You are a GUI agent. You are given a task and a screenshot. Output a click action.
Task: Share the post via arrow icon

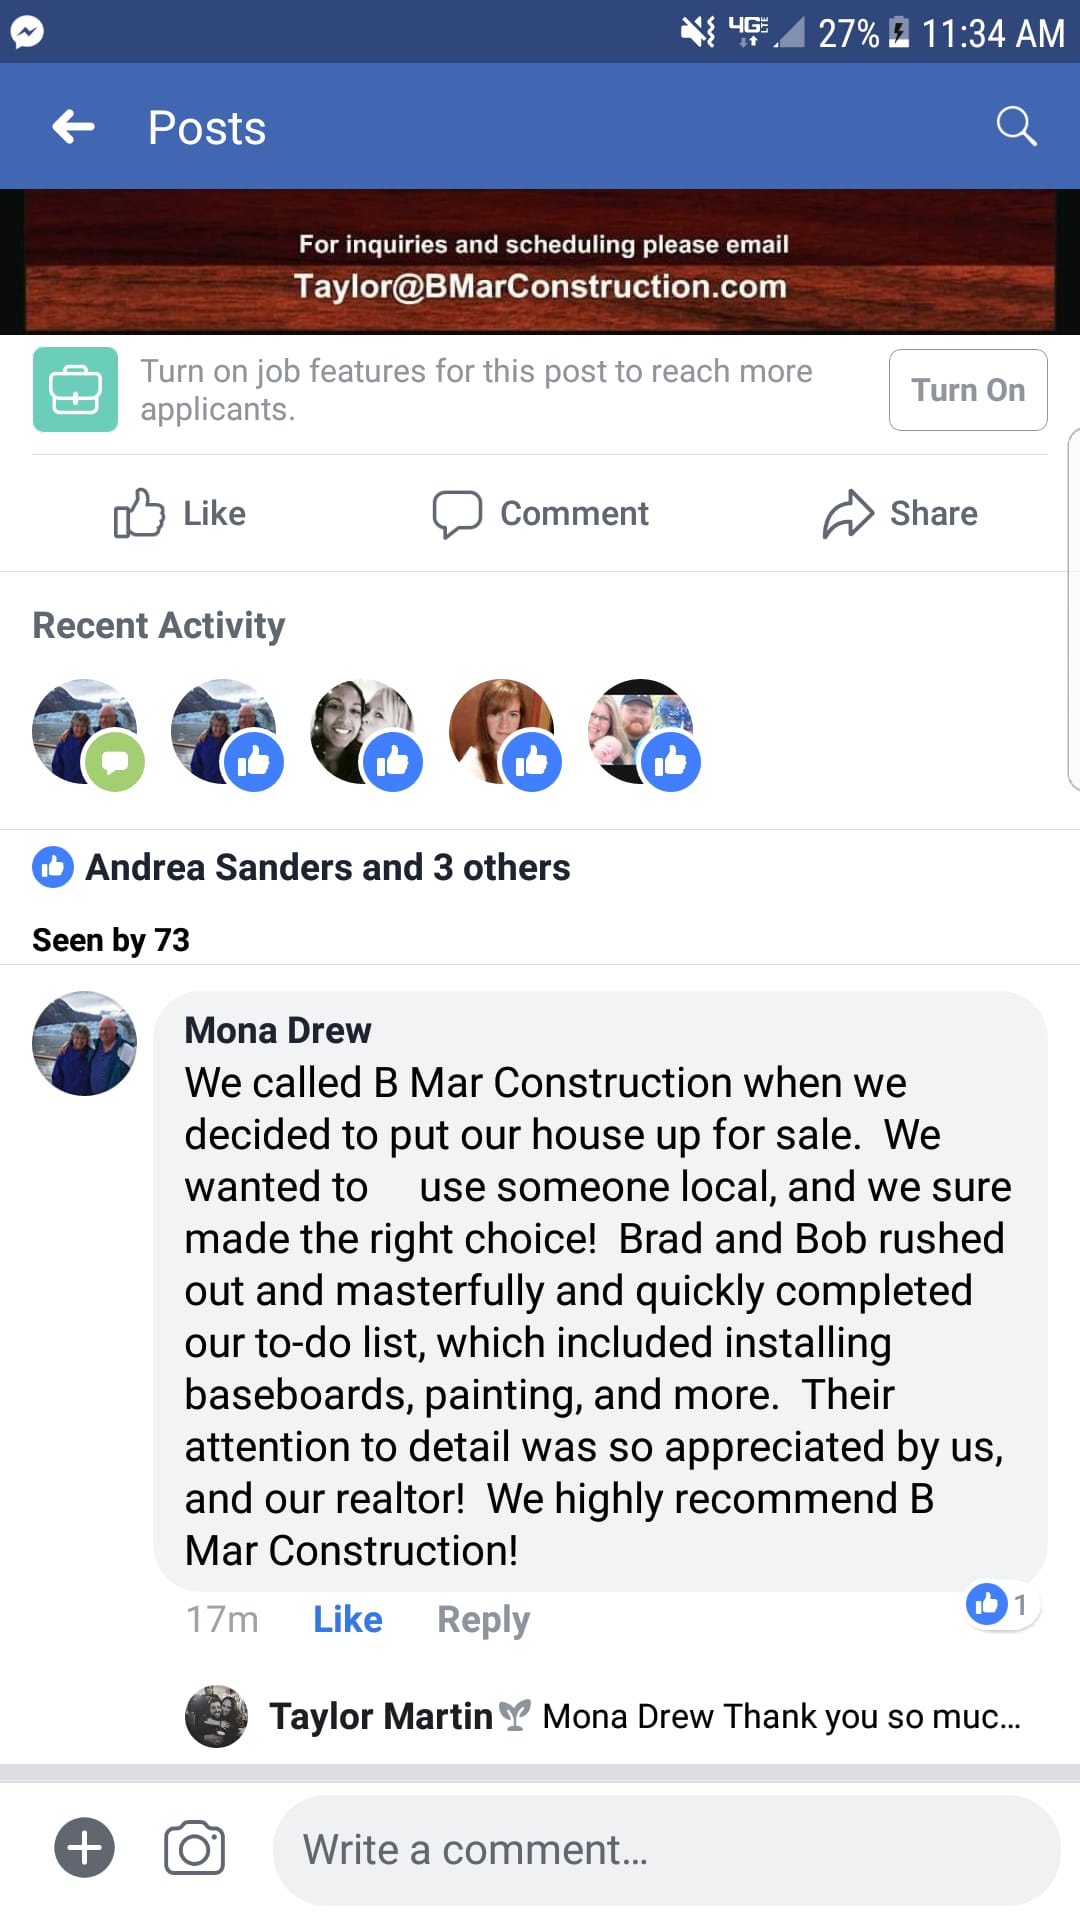[x=848, y=514]
